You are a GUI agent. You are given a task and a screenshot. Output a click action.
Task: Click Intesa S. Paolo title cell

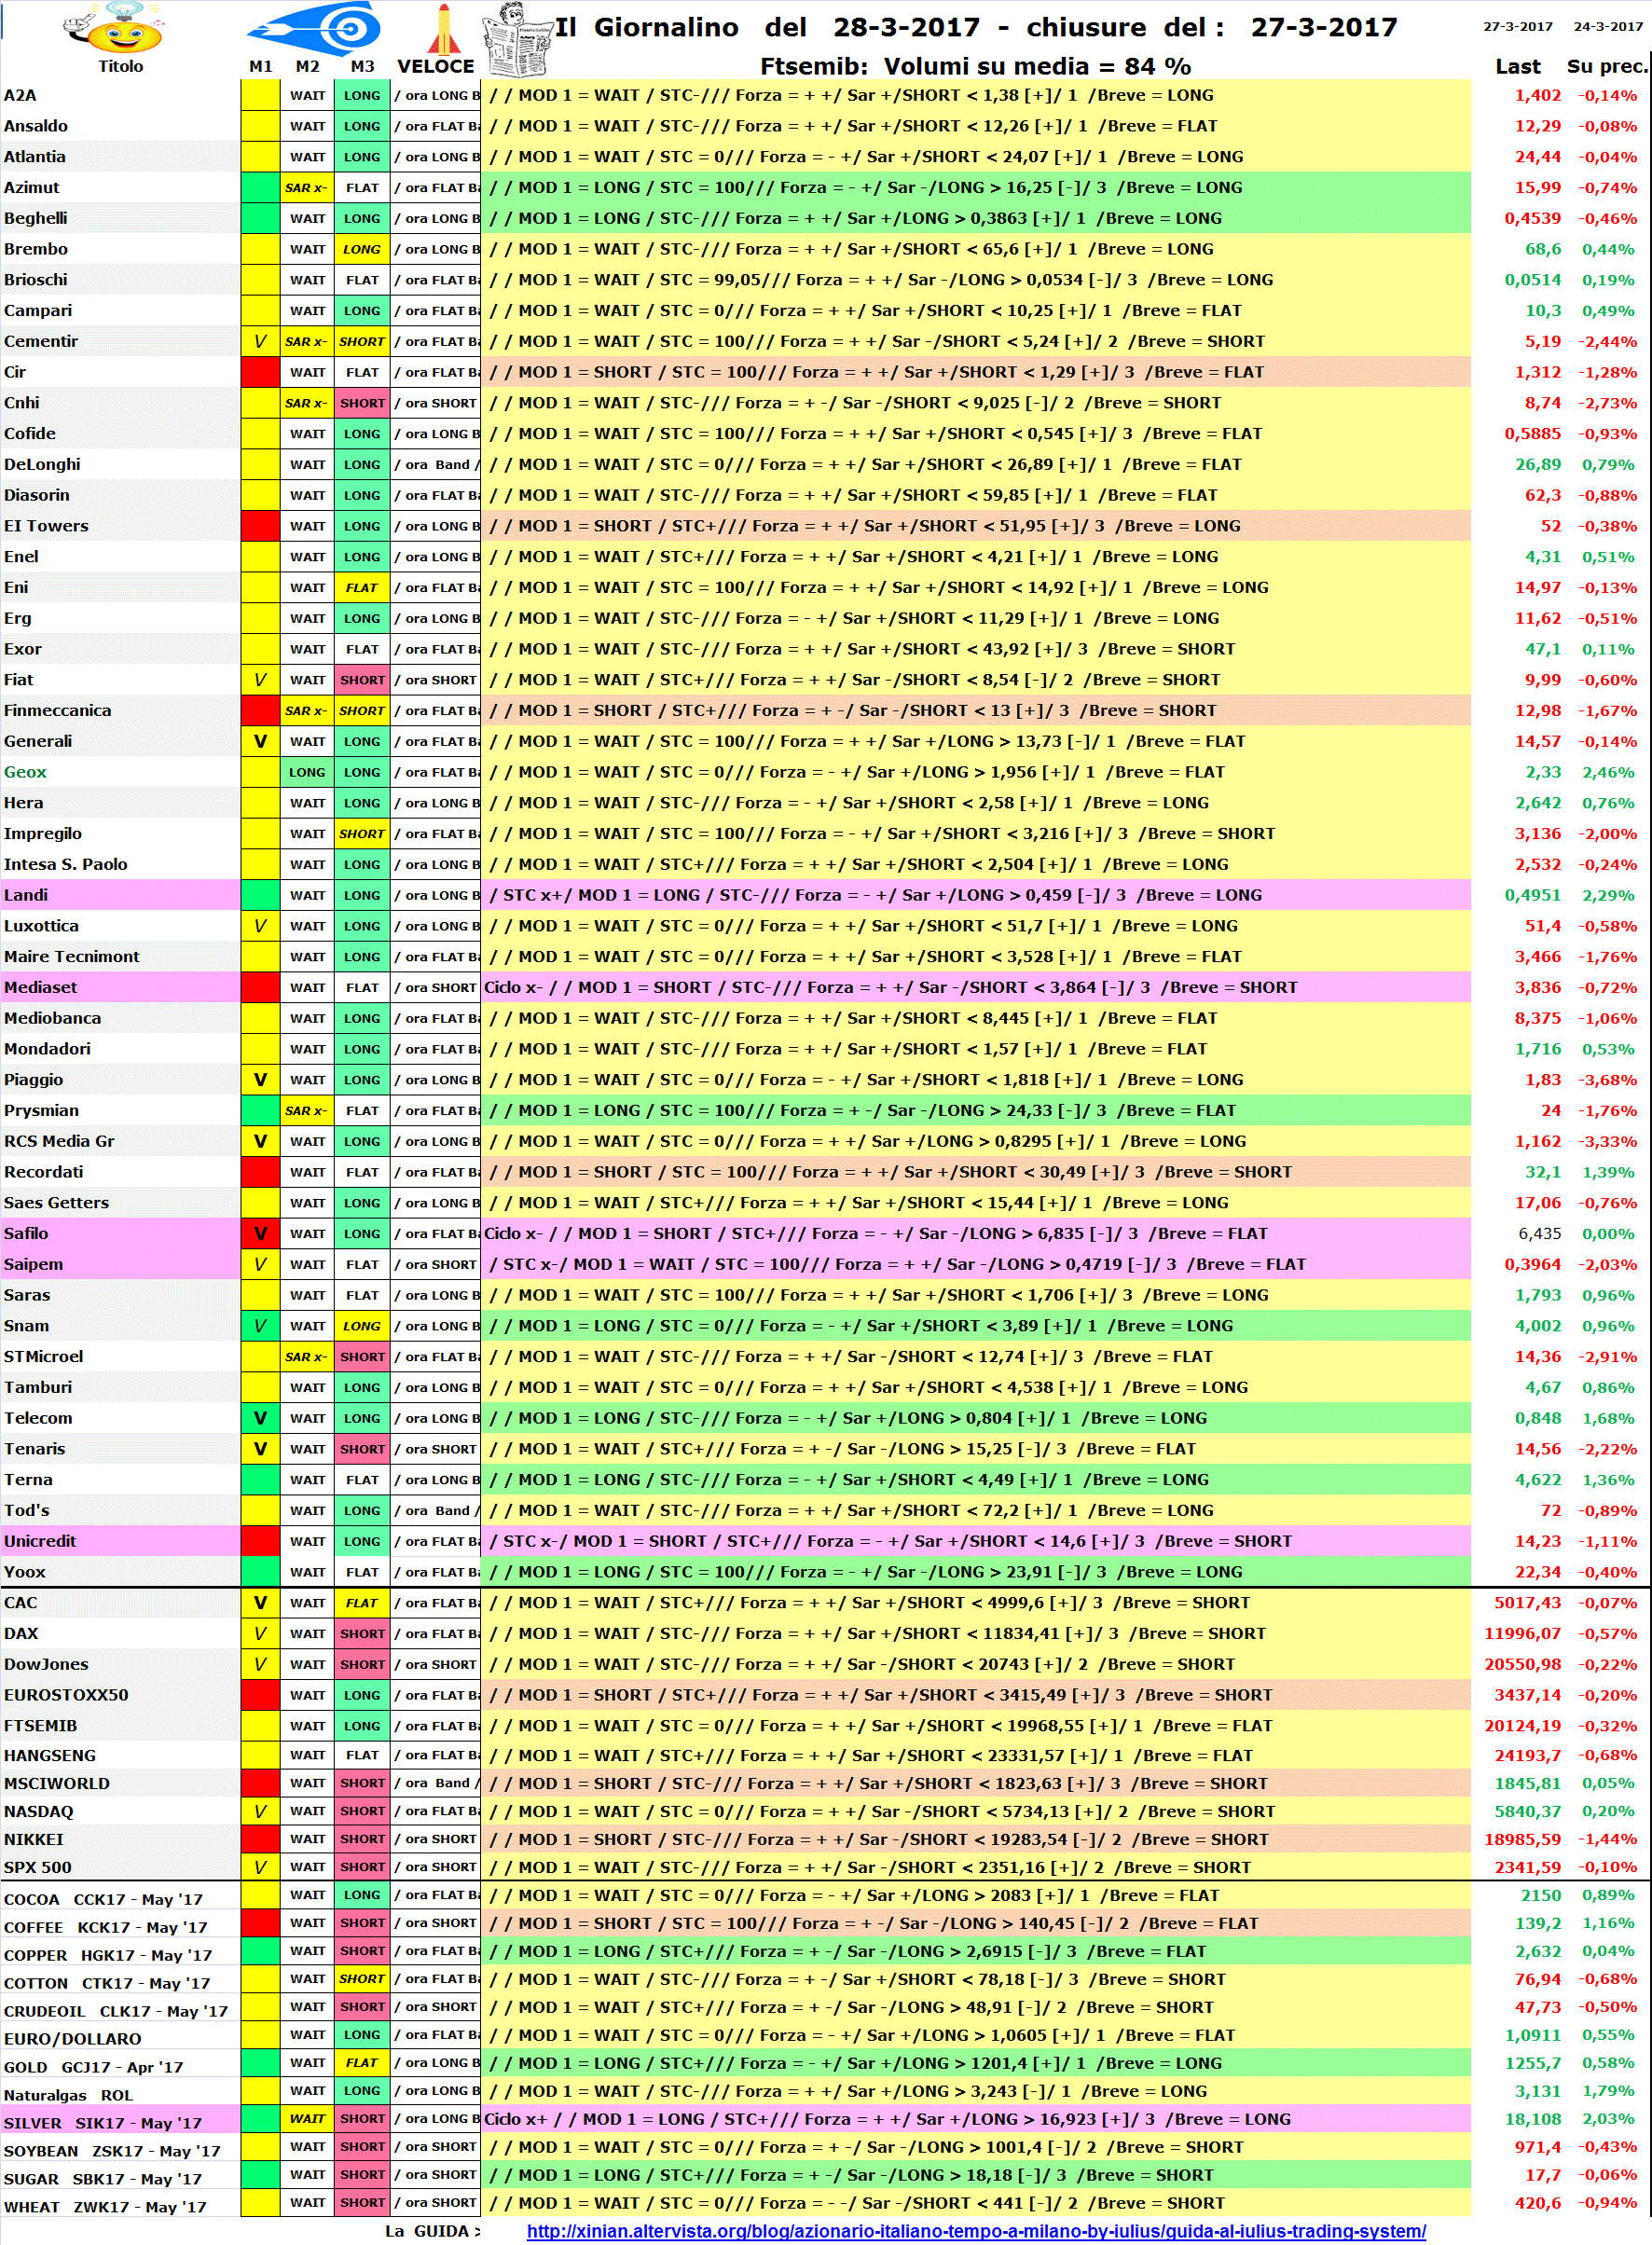[x=120, y=864]
